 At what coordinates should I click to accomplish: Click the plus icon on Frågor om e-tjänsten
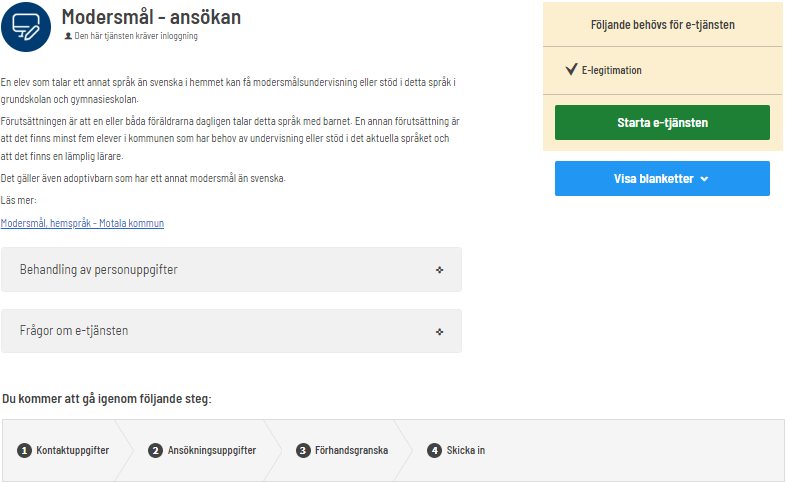pyautogui.click(x=439, y=331)
